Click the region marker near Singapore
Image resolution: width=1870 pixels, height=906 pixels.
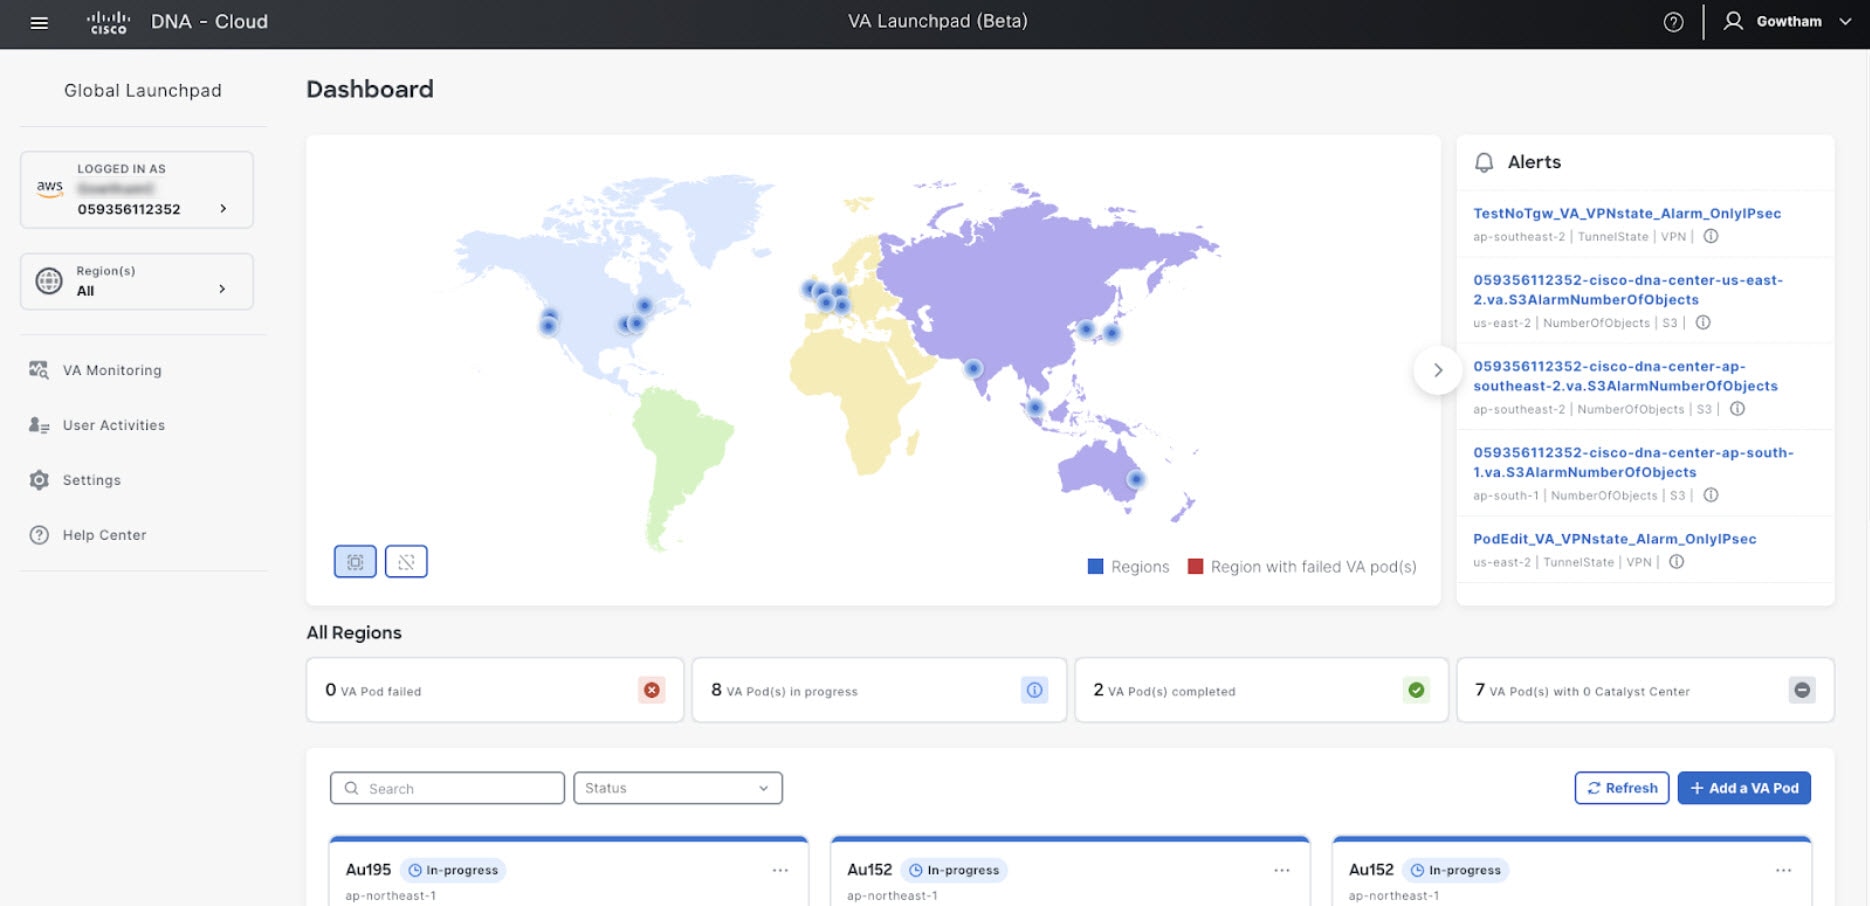[1035, 407]
